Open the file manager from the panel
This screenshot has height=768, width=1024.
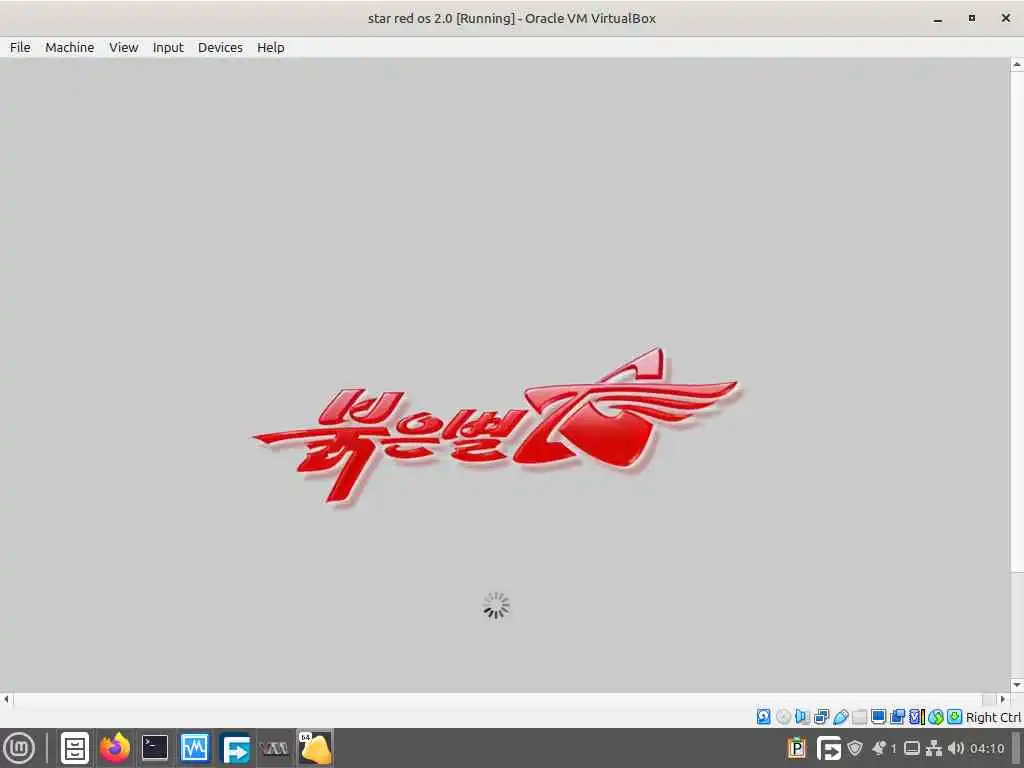pyautogui.click(x=74, y=748)
